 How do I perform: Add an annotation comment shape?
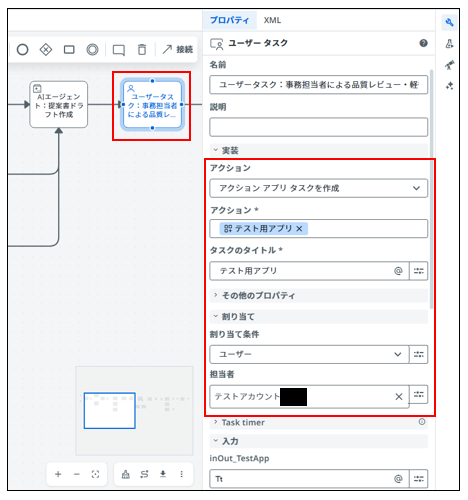click(119, 50)
